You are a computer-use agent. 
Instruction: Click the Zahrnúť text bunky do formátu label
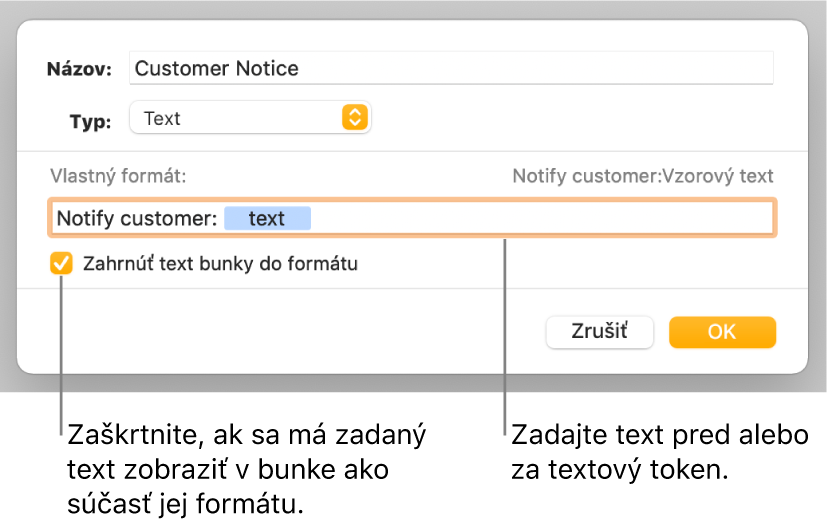click(x=220, y=263)
